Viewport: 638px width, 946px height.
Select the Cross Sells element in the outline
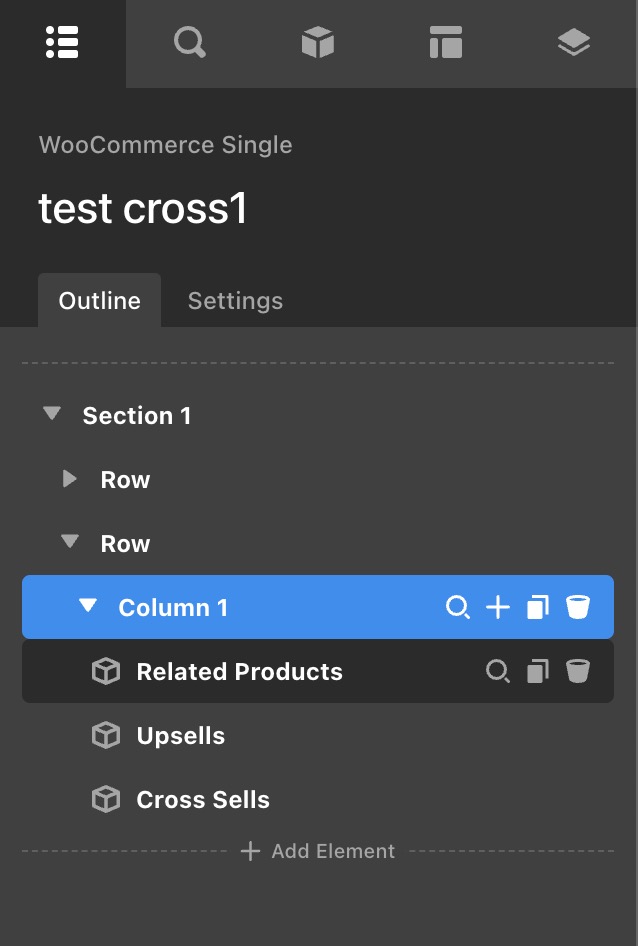pyautogui.click(x=202, y=800)
